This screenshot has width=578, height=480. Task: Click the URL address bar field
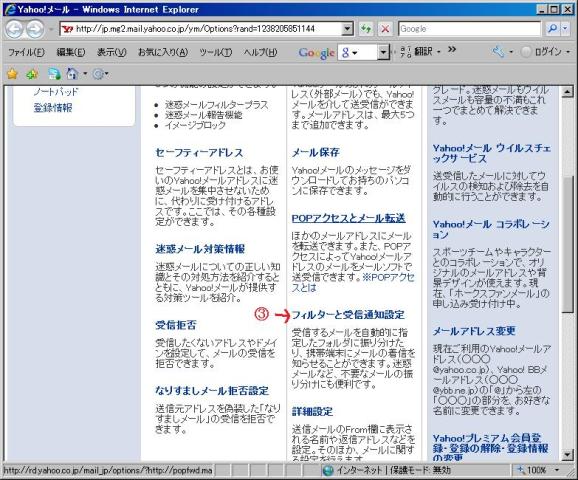pyautogui.click(x=200, y=29)
